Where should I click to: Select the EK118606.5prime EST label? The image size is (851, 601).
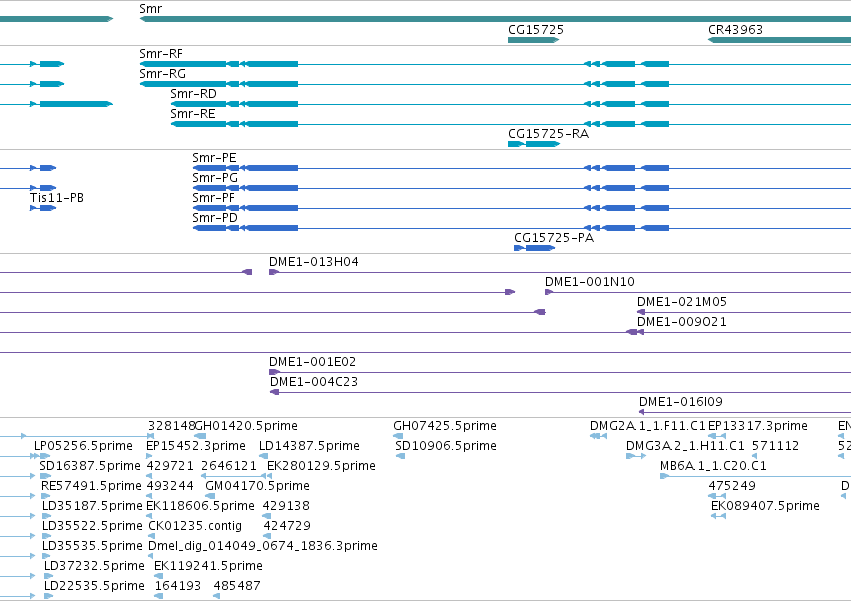(x=200, y=507)
